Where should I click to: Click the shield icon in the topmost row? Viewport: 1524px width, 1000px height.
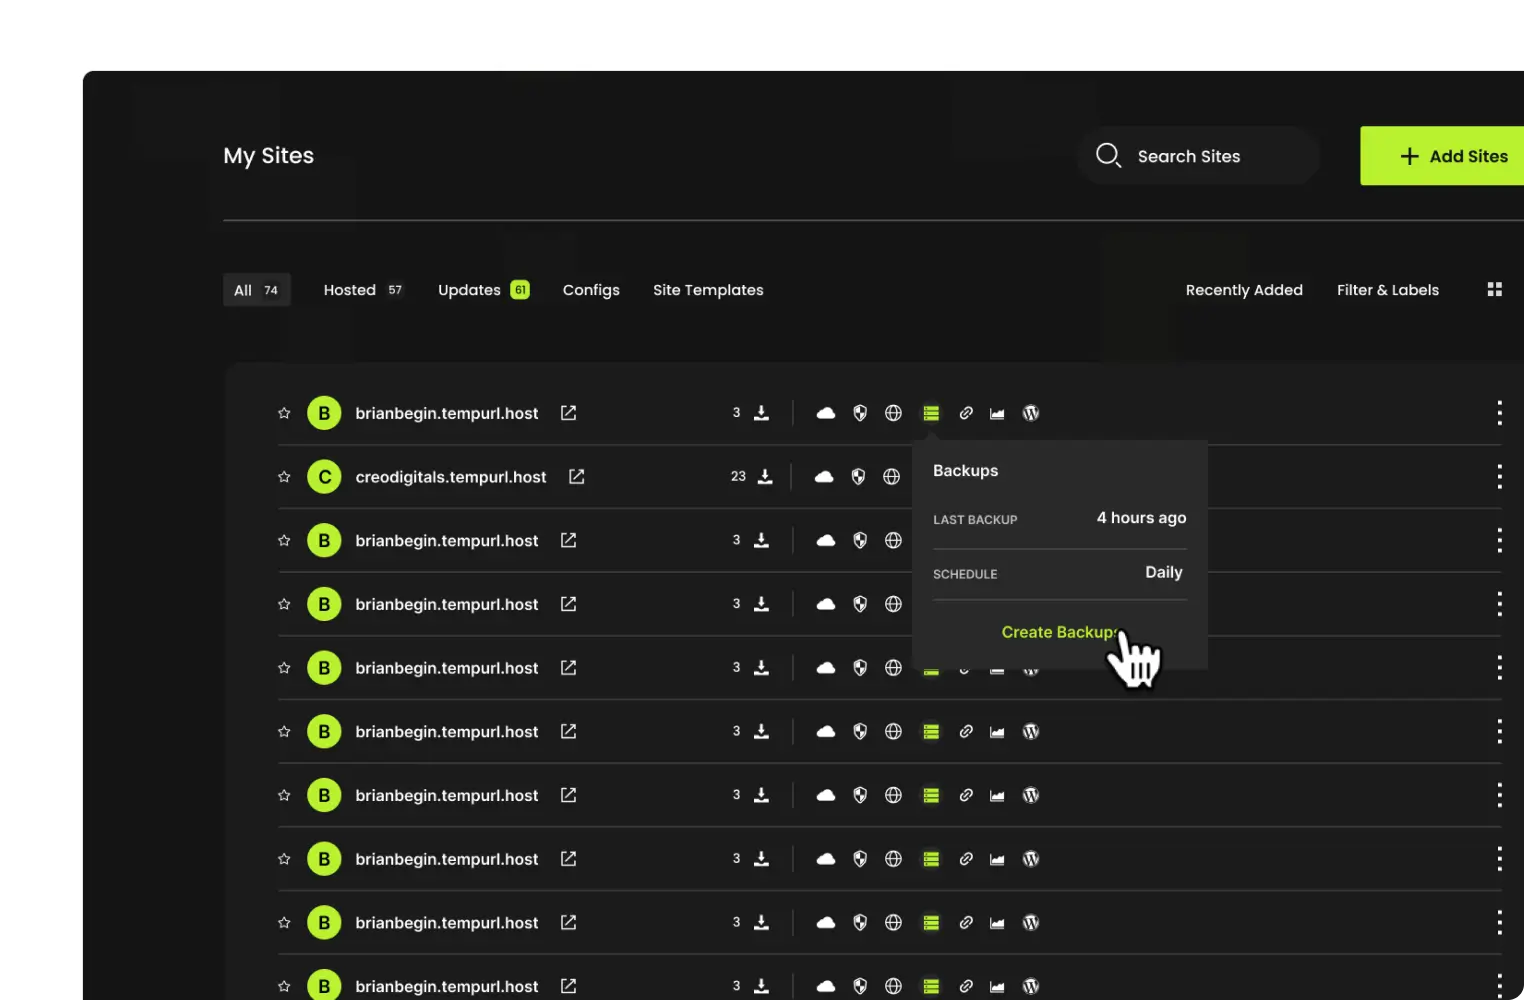point(860,413)
